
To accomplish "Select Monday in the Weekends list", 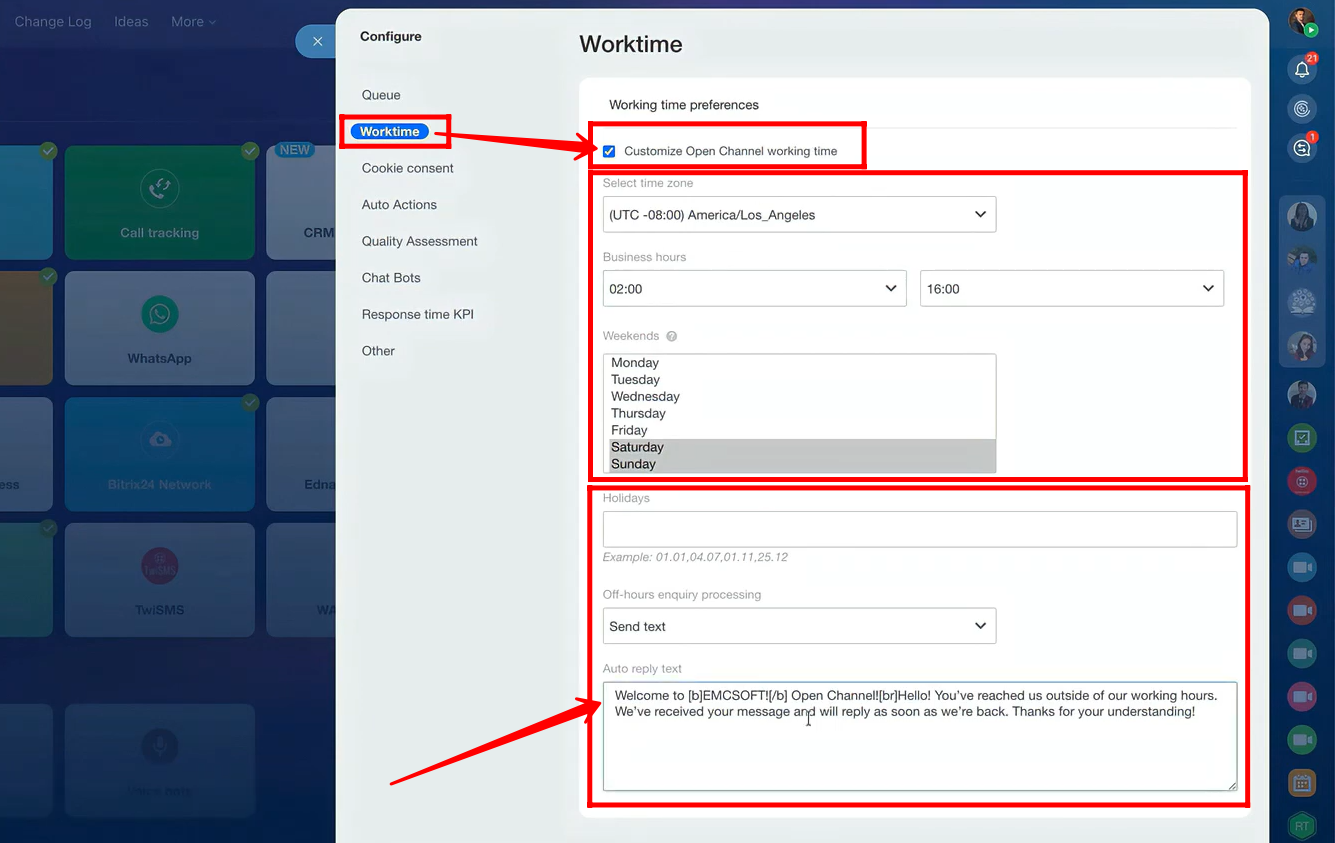I will click(635, 363).
